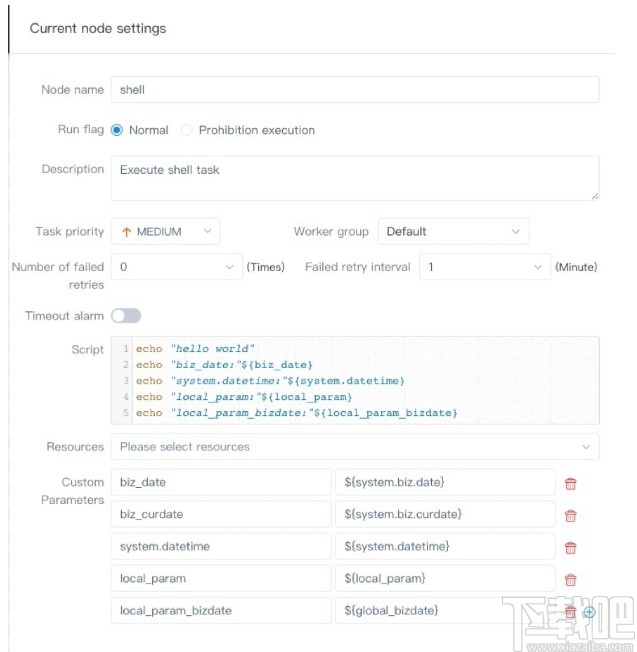637x652 pixels.
Task: Click inside the Script editor
Action: click(355, 380)
